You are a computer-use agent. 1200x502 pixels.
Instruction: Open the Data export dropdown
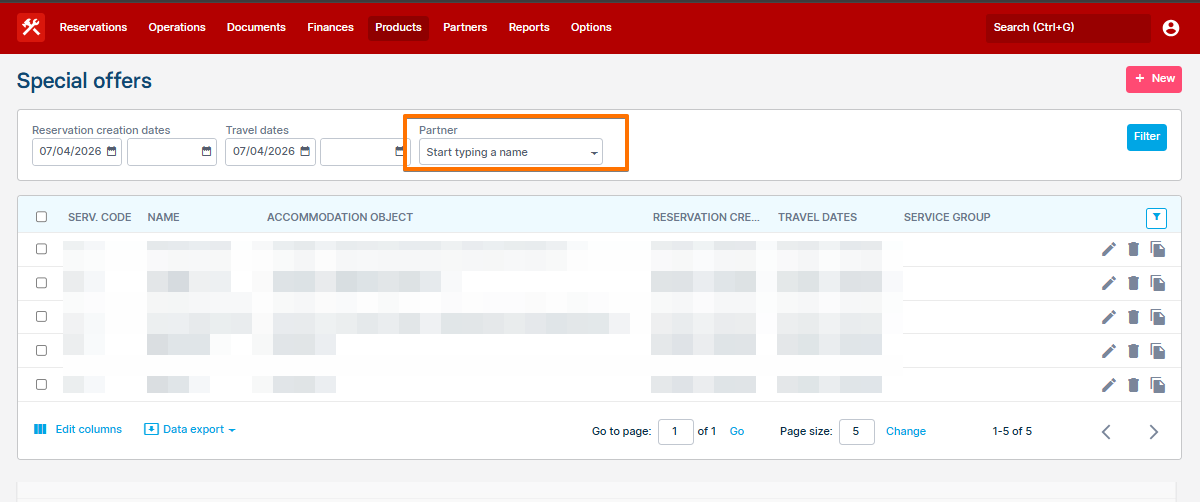[190, 430]
